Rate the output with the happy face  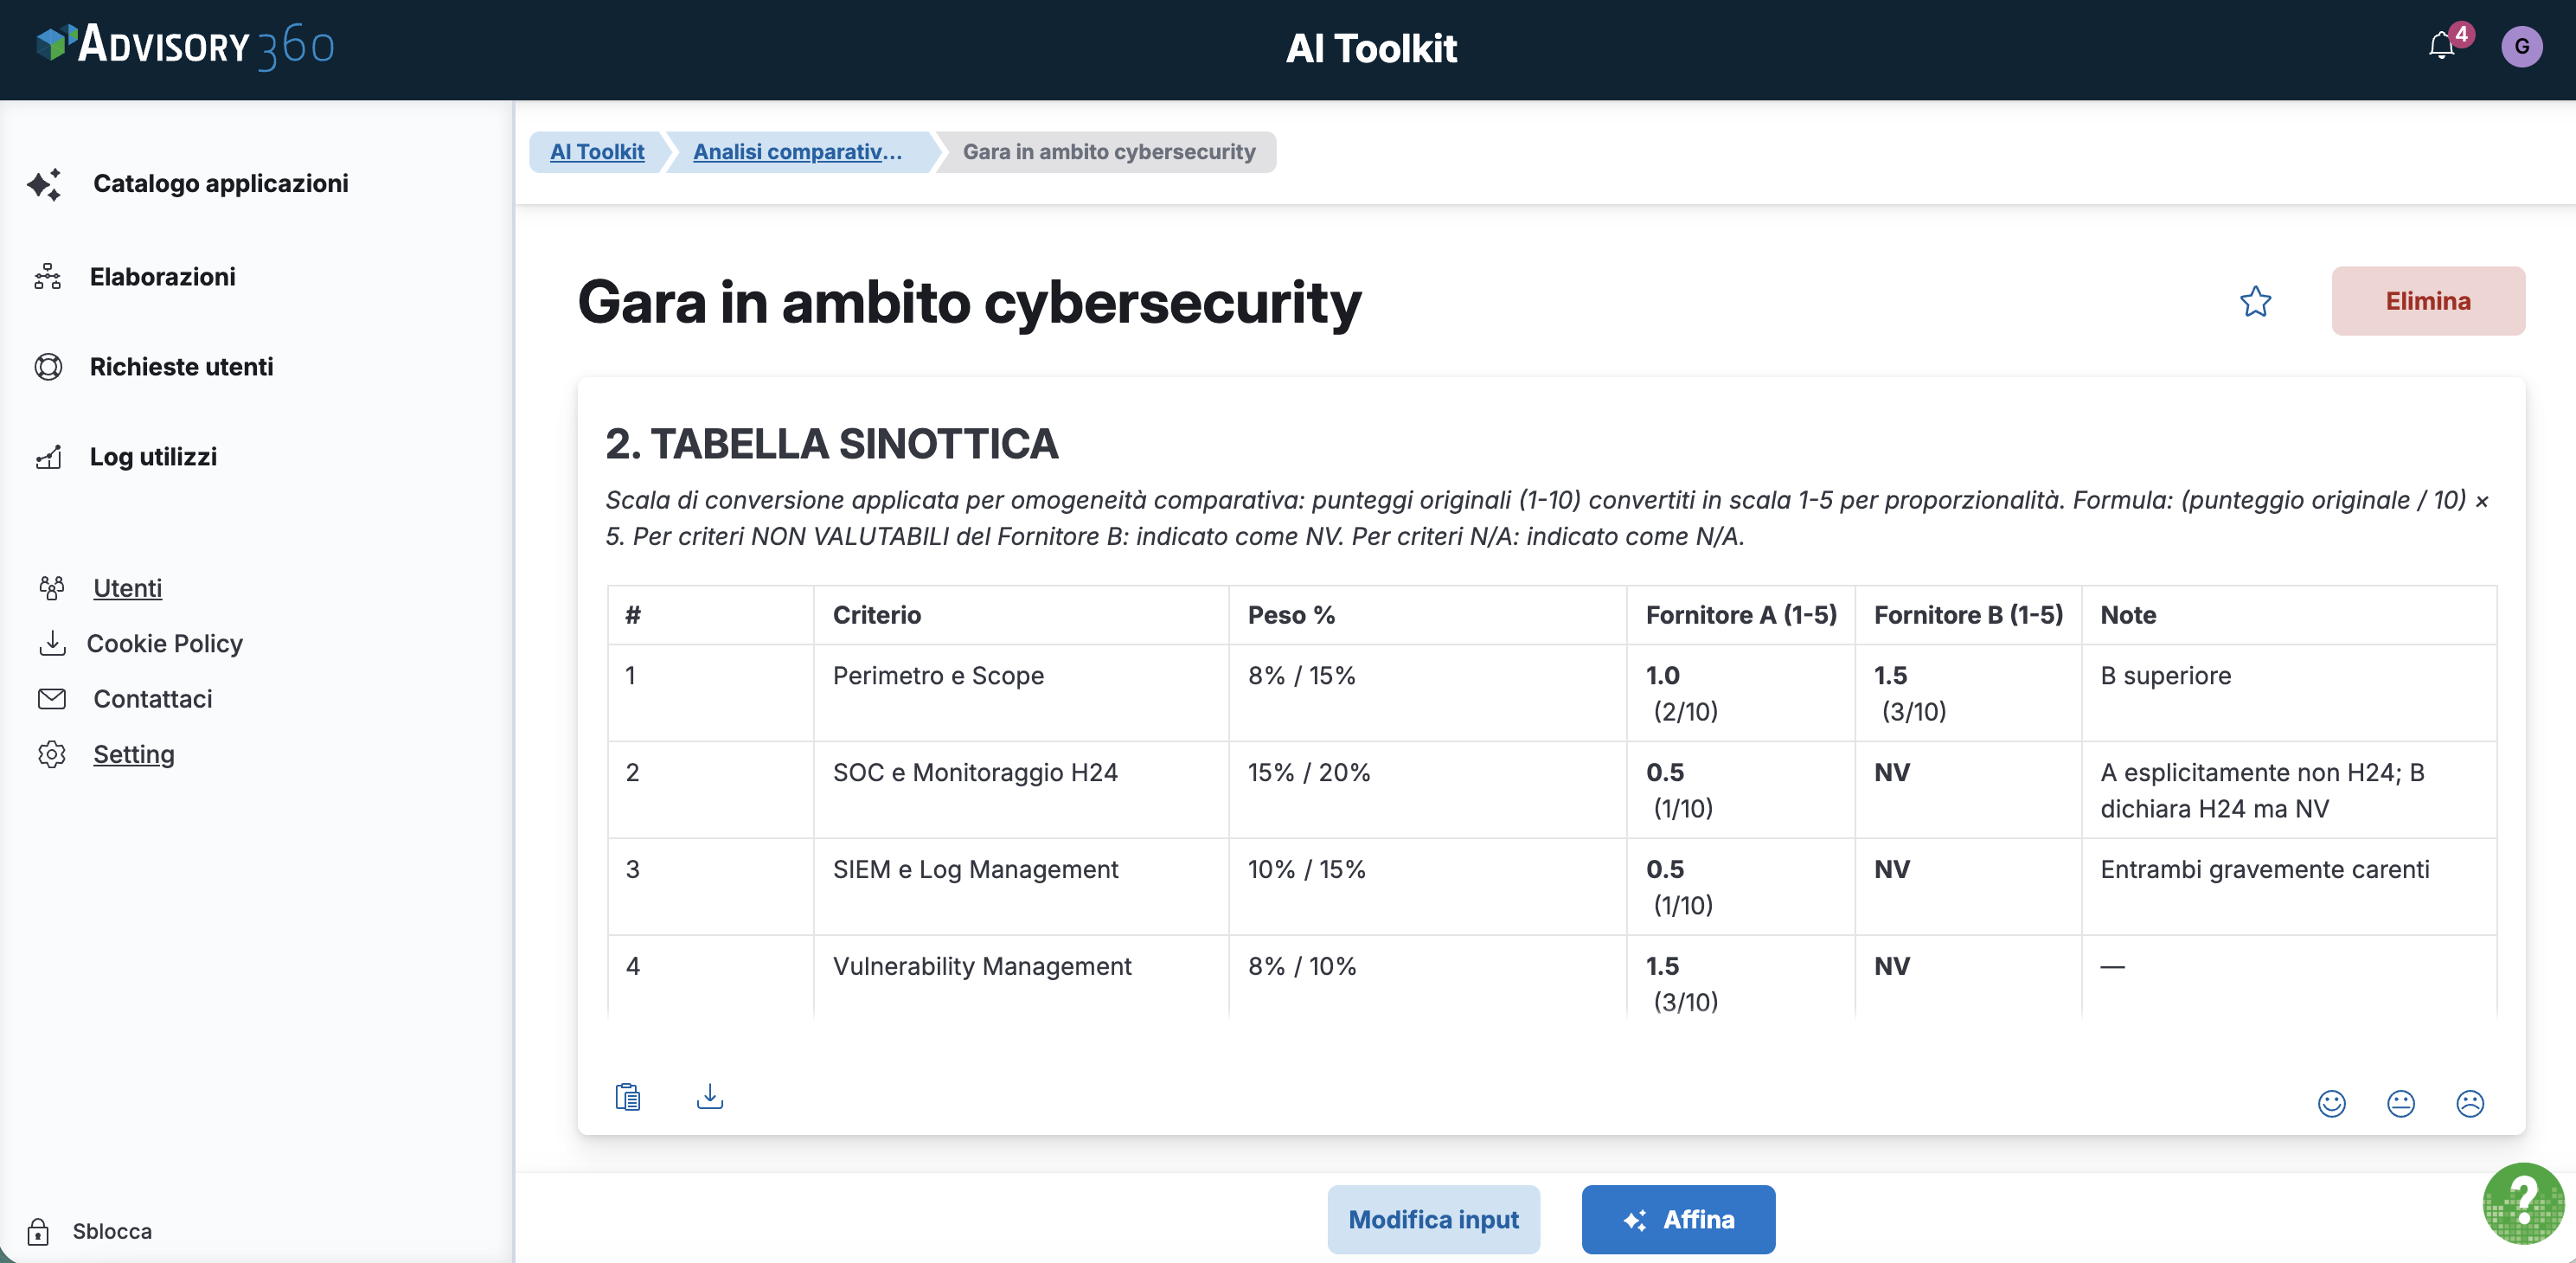pos(2331,1103)
